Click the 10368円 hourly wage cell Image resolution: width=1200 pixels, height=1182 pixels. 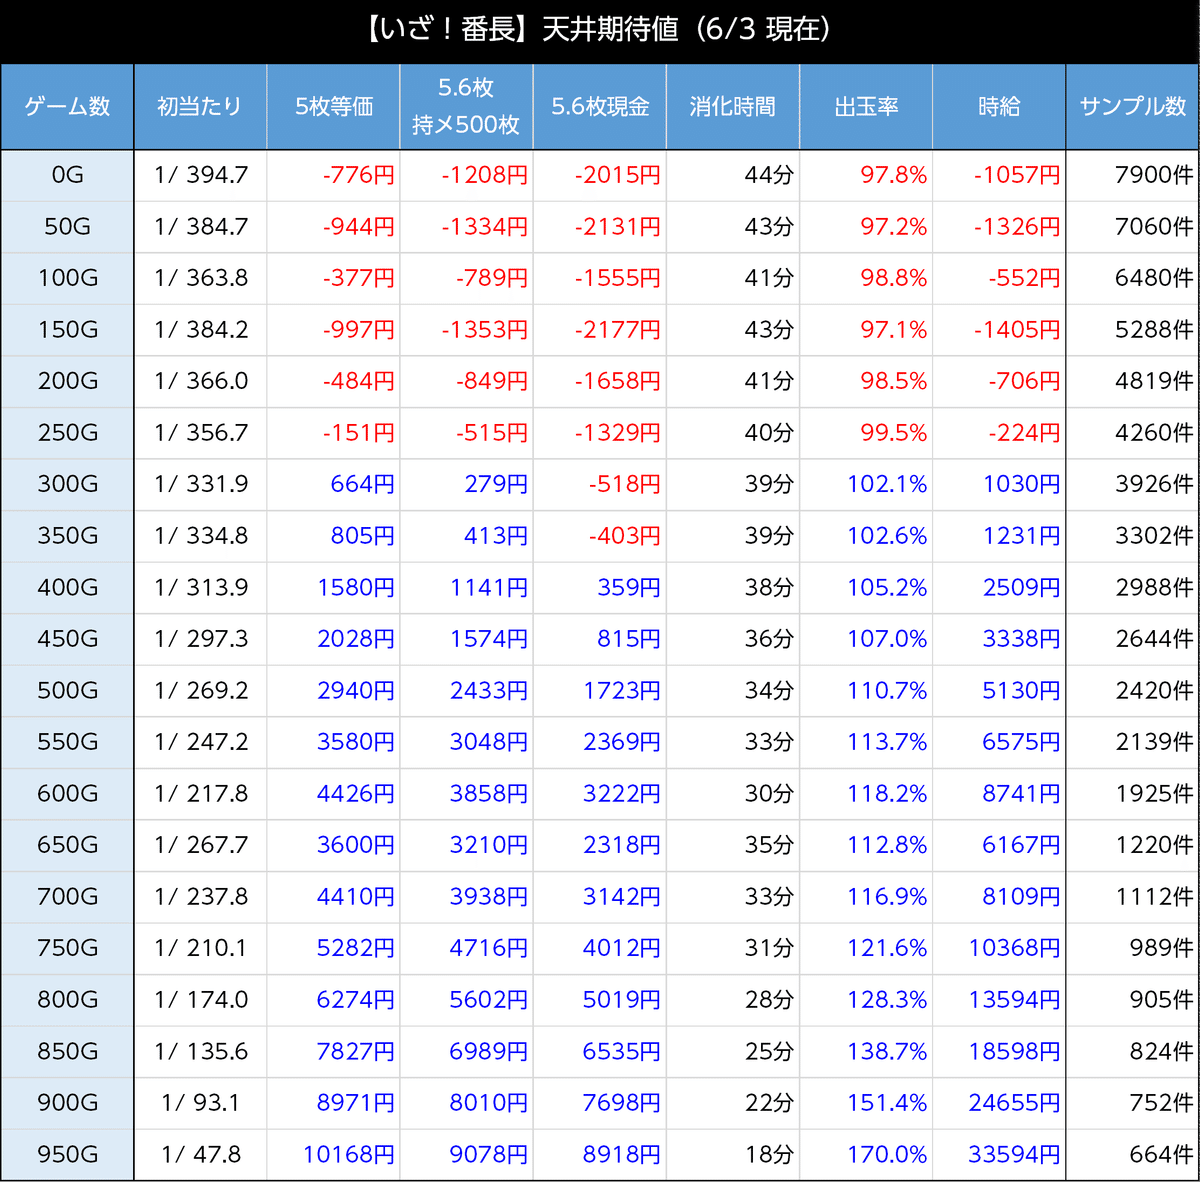tap(999, 948)
